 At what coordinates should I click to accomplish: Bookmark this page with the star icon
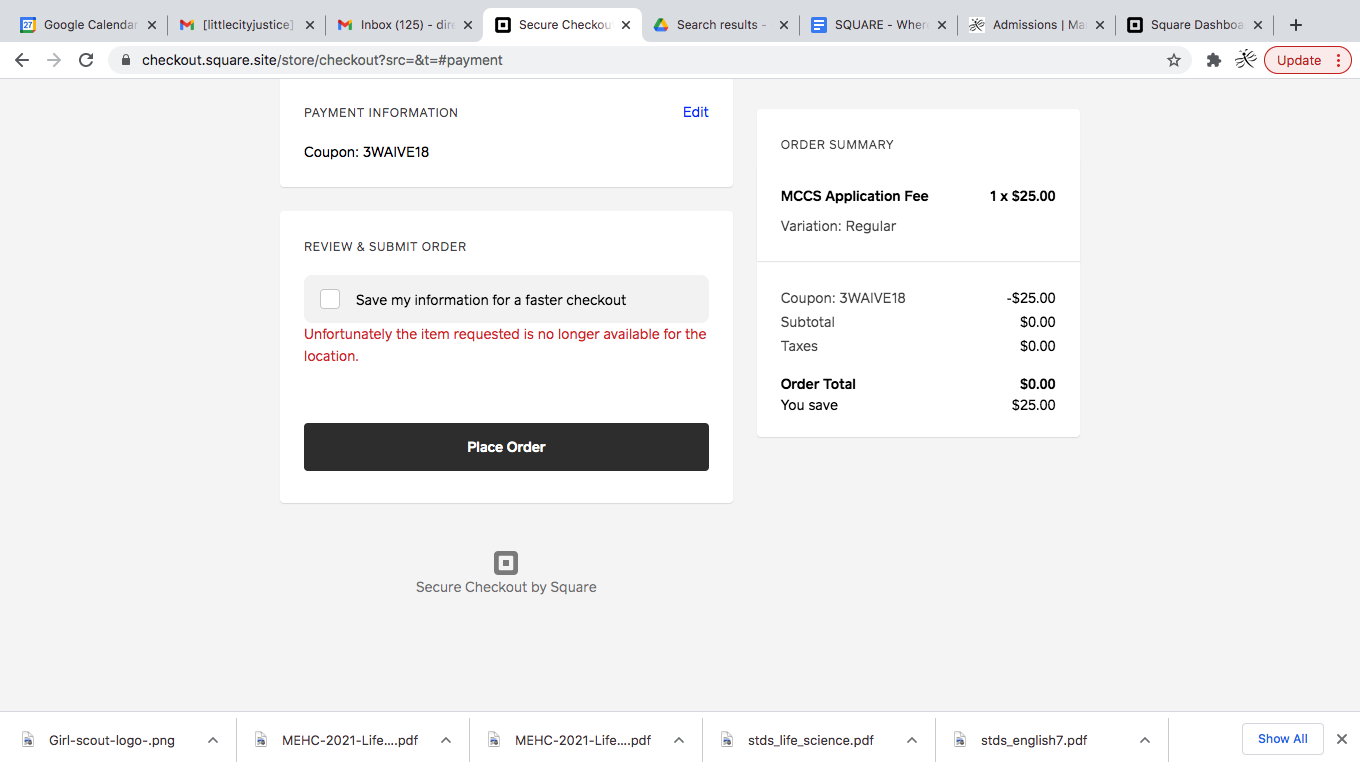(1174, 60)
